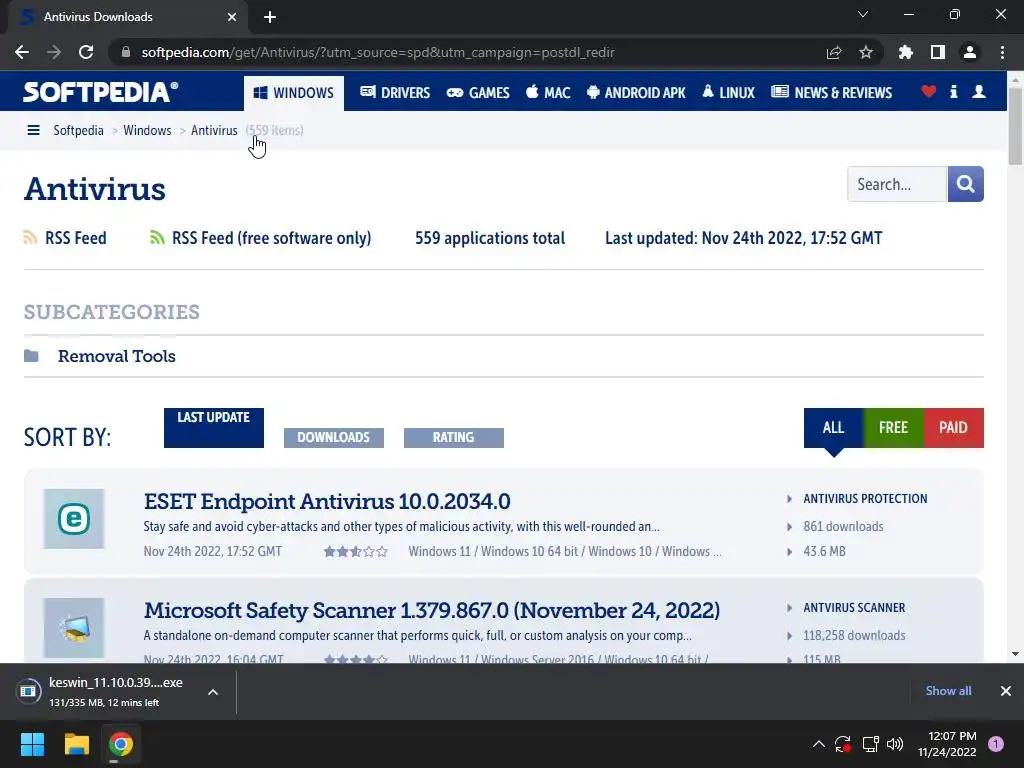Open the clock showing 12:07 PM
The image size is (1024, 768).
947,744
